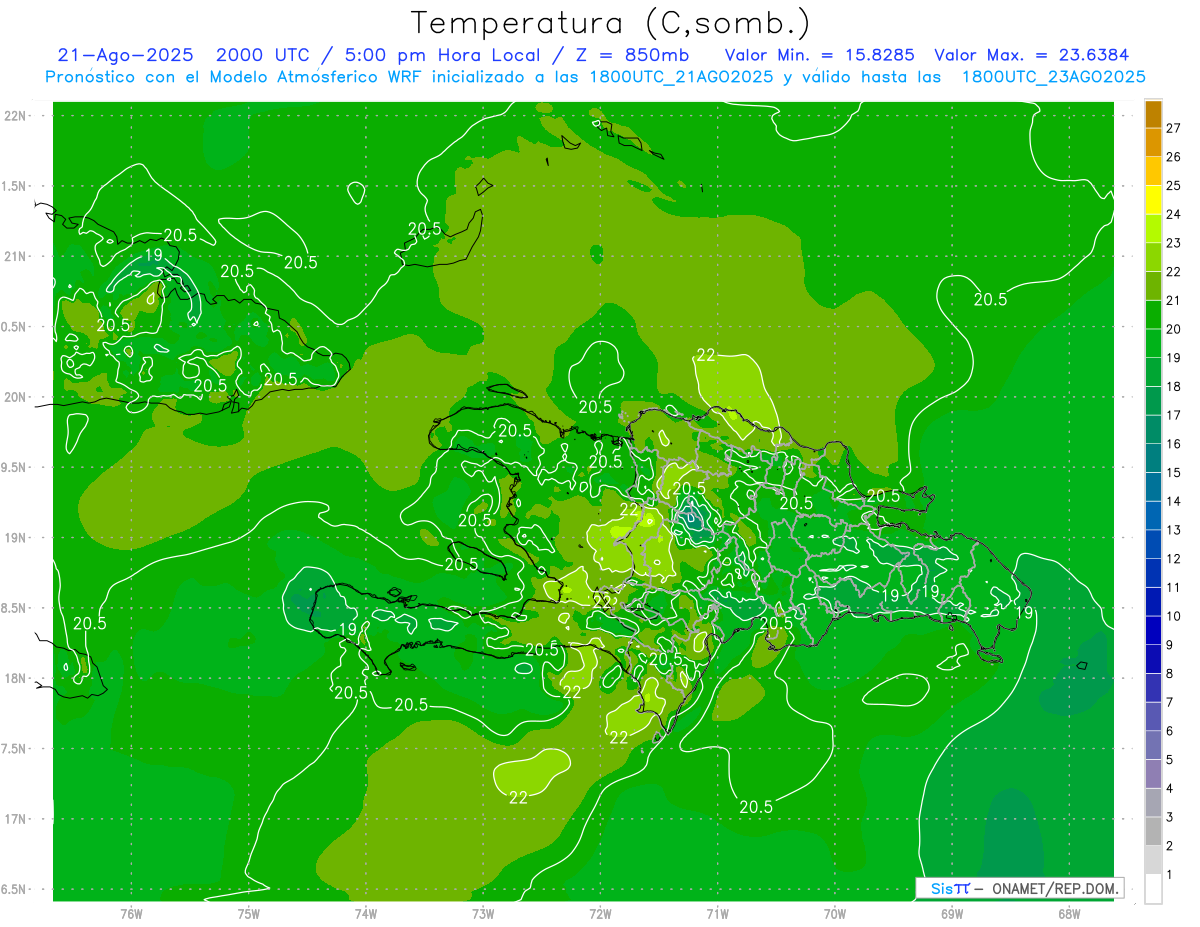
Task: Click the orange colorbar segment between 26 and 27
Action: pos(1153,143)
